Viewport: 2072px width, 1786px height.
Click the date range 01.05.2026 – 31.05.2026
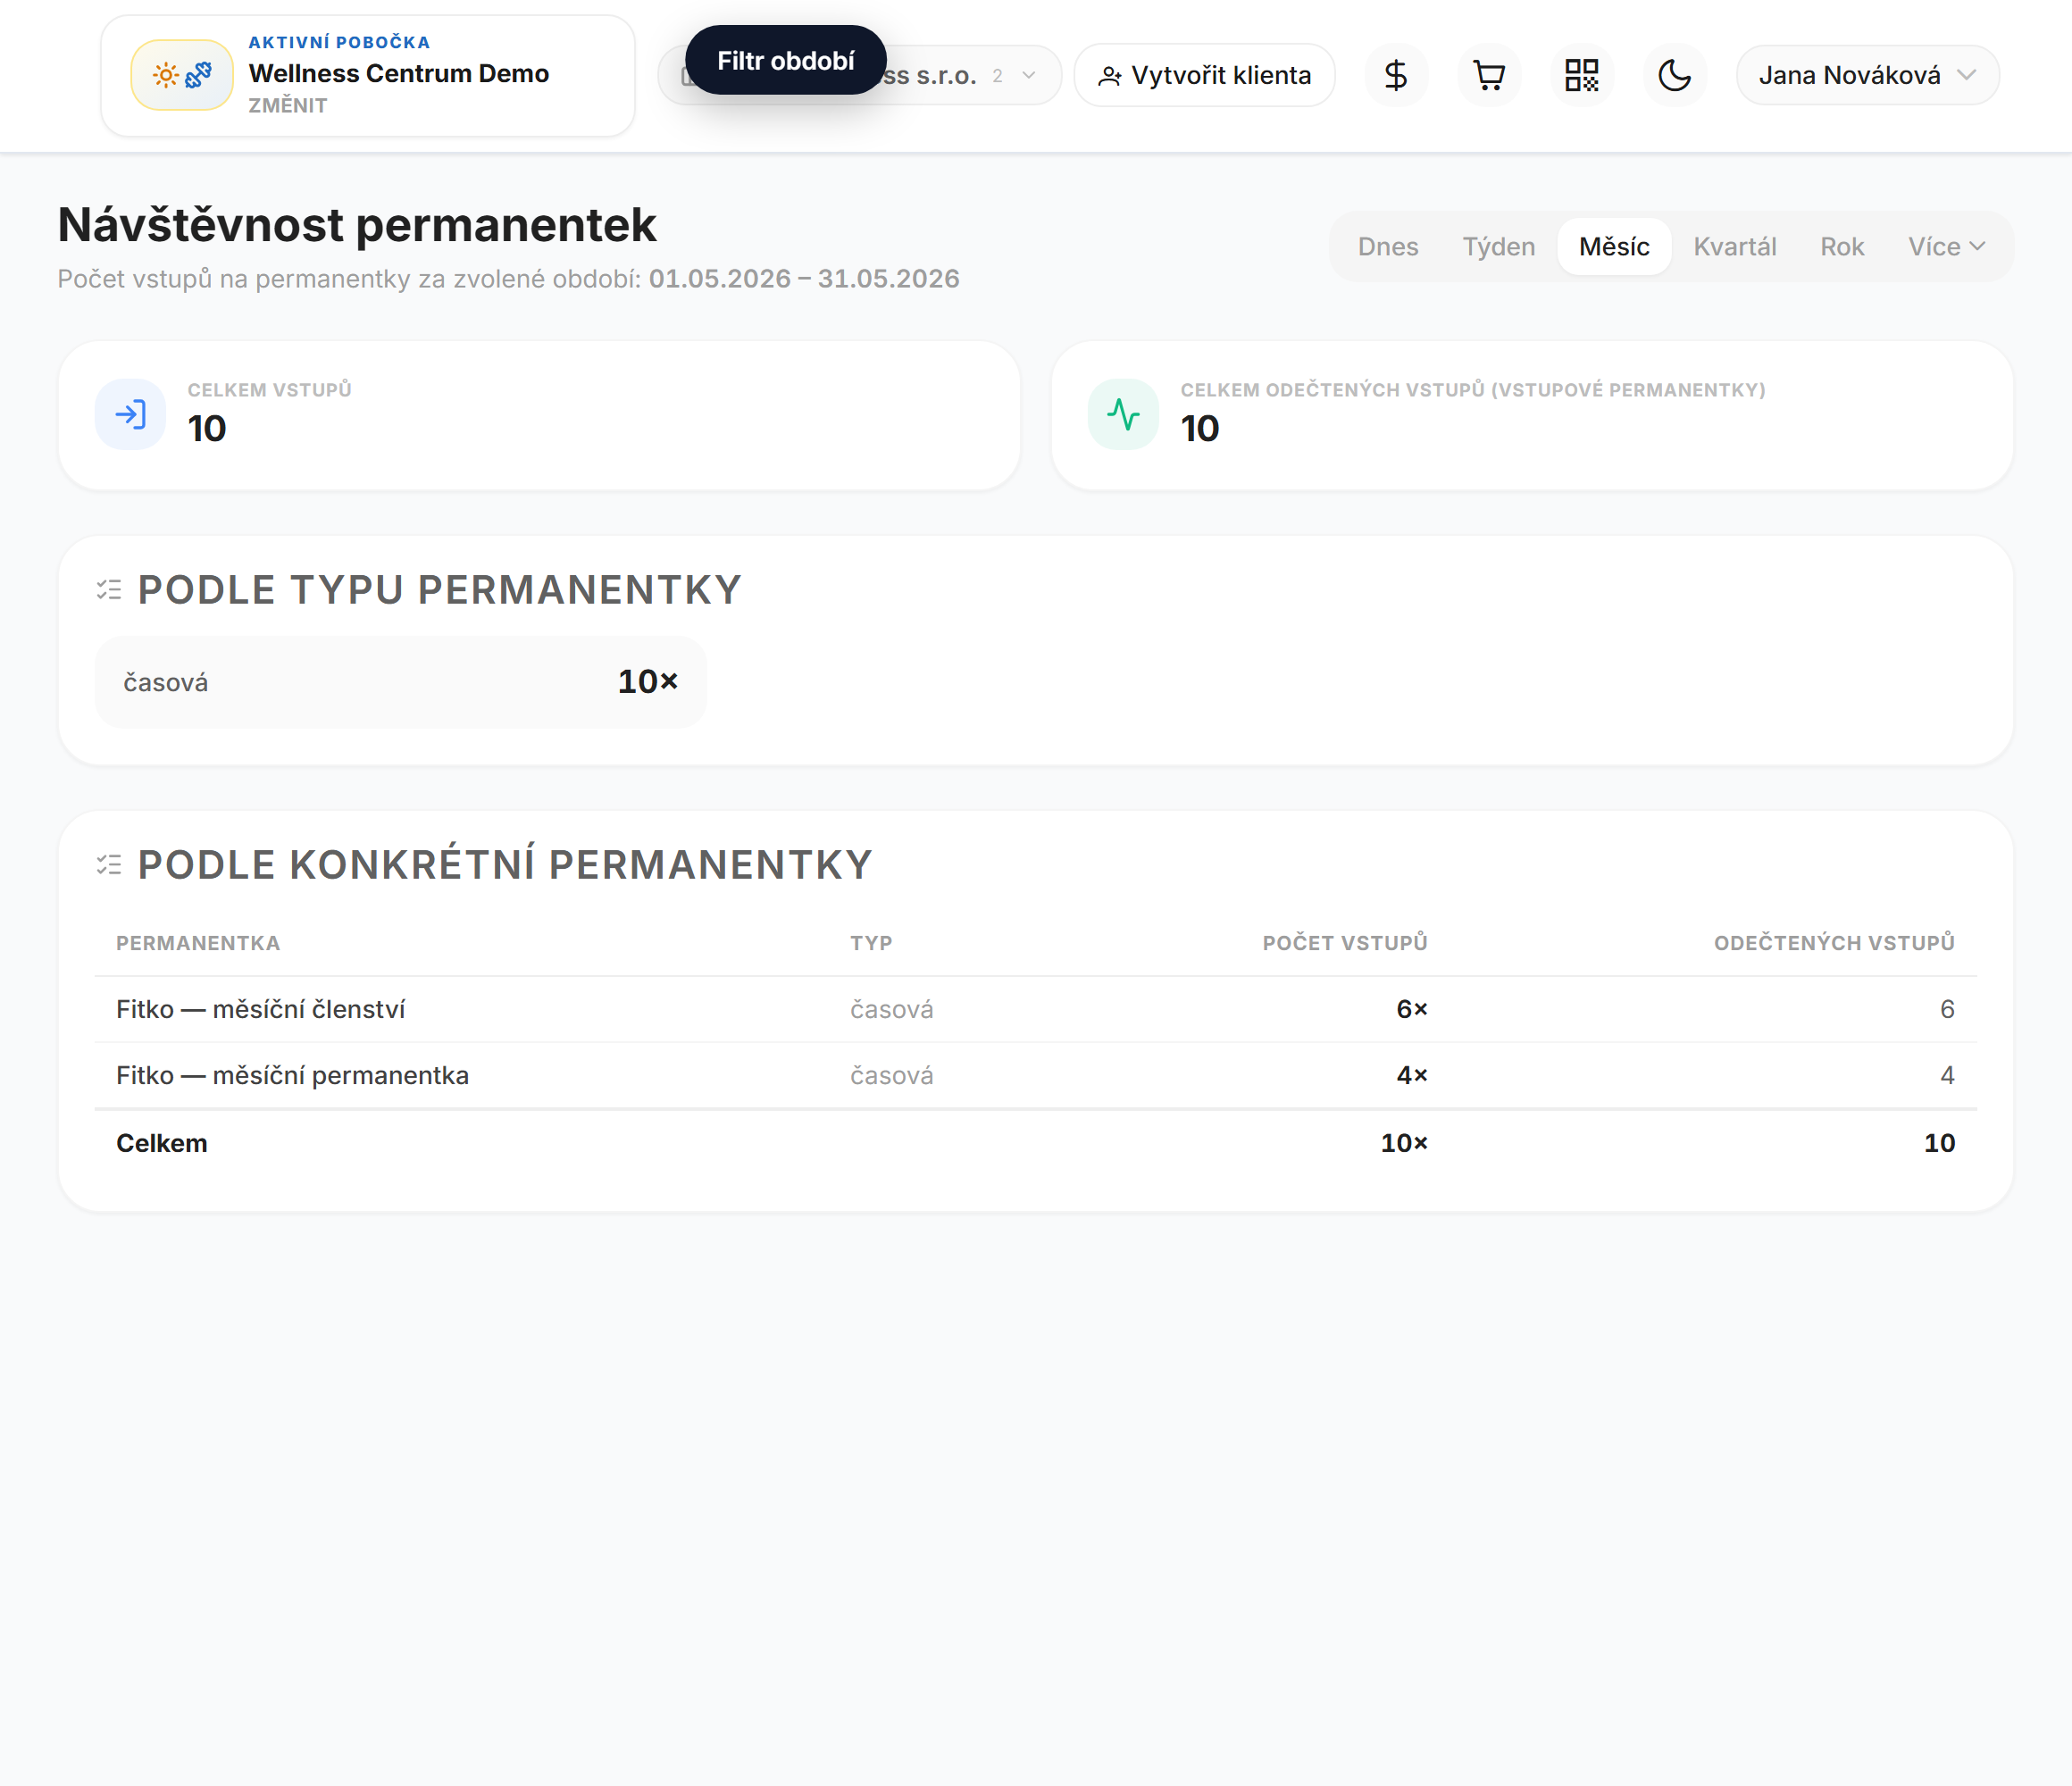tap(804, 279)
